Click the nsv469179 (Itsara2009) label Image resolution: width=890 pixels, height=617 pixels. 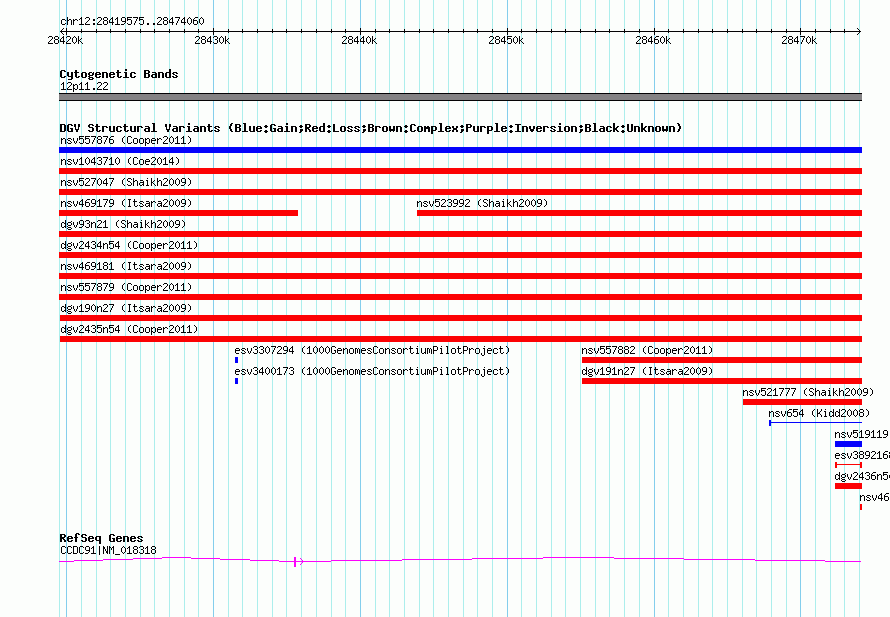(126, 203)
